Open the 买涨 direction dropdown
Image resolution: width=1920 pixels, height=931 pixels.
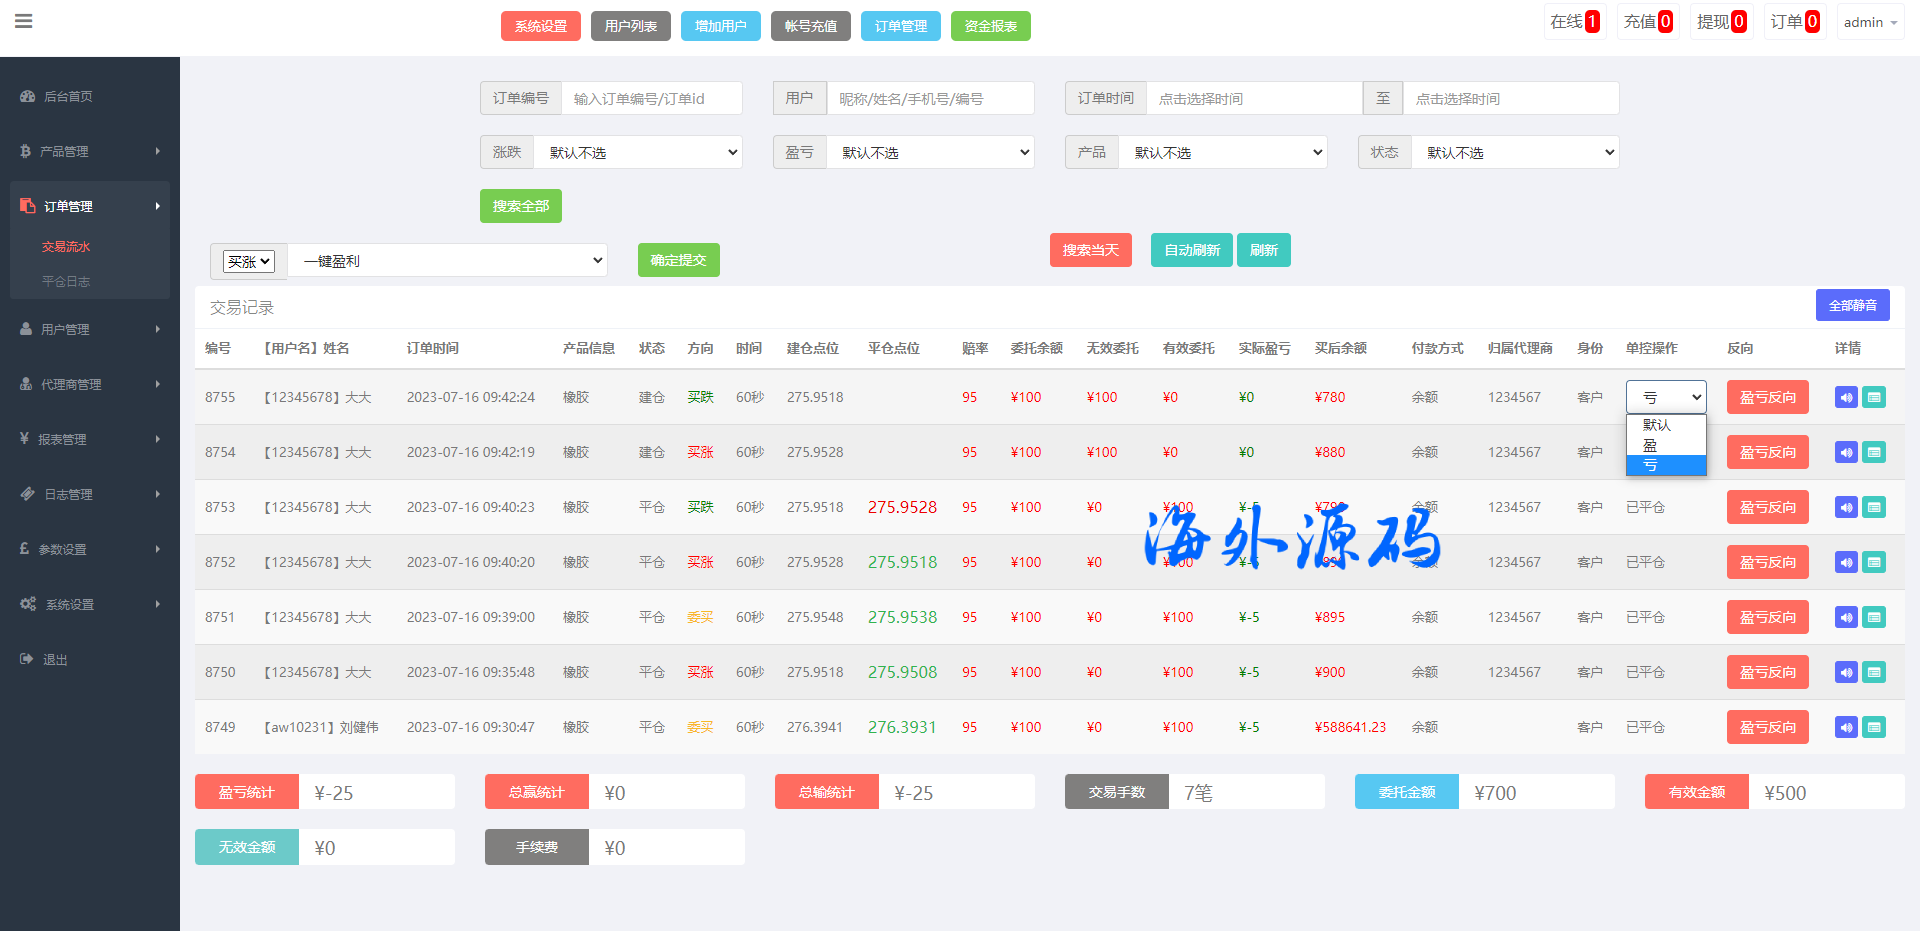(x=249, y=261)
